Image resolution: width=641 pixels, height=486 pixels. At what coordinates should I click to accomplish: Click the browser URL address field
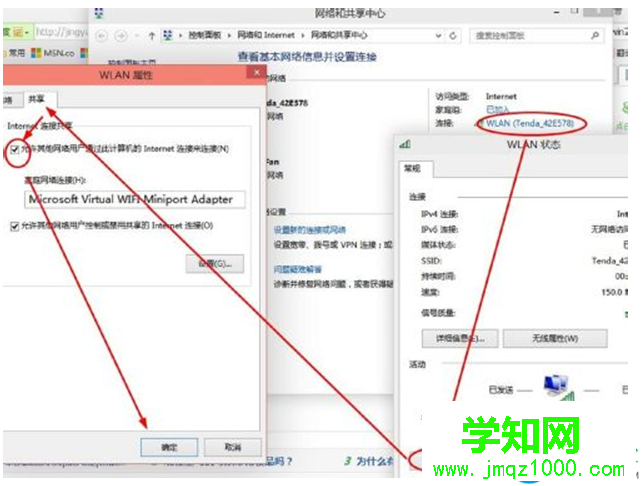click(61, 31)
